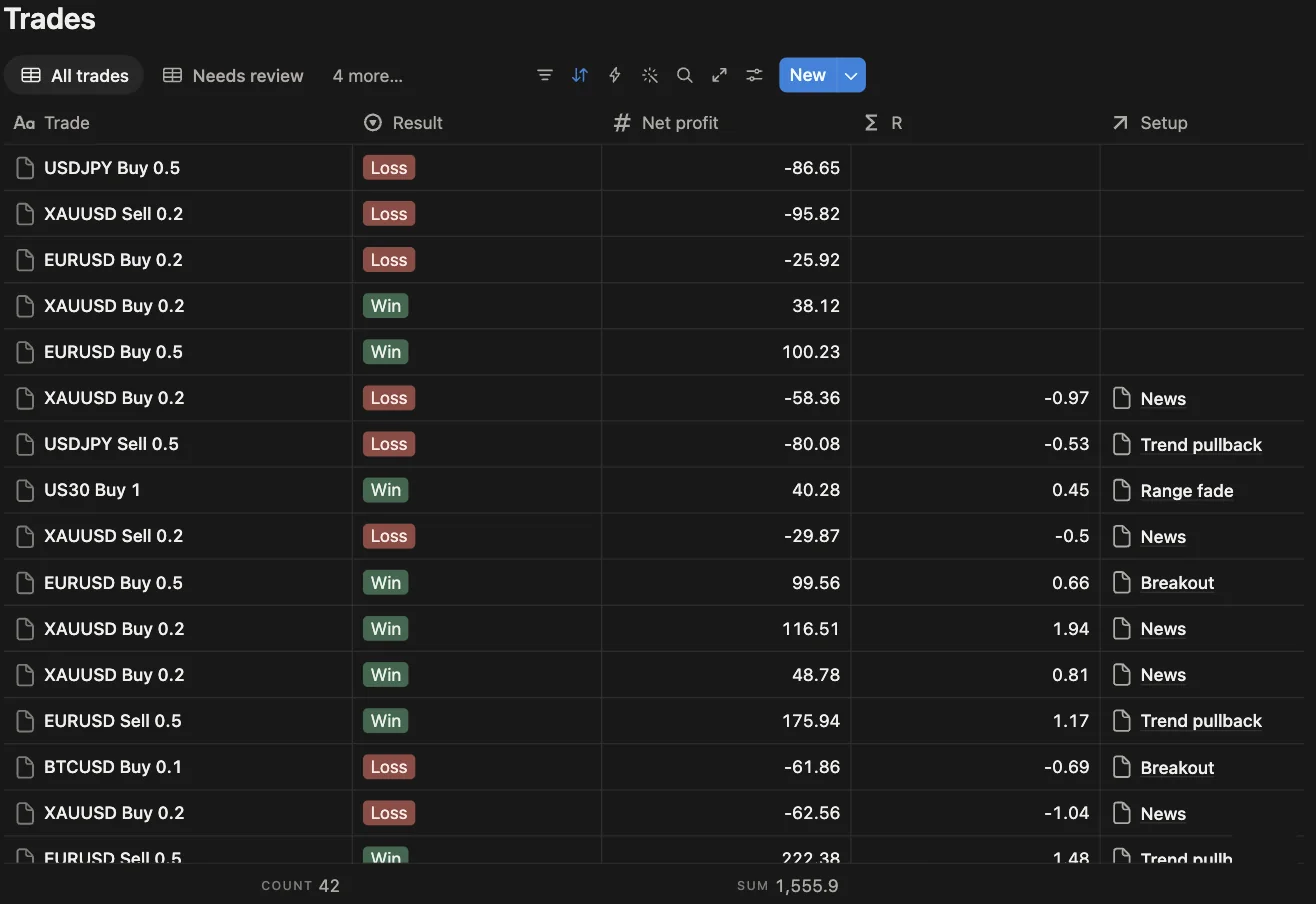Open the Net profit column header menu
Viewport: 1316px width, 904px height.
tap(726, 123)
